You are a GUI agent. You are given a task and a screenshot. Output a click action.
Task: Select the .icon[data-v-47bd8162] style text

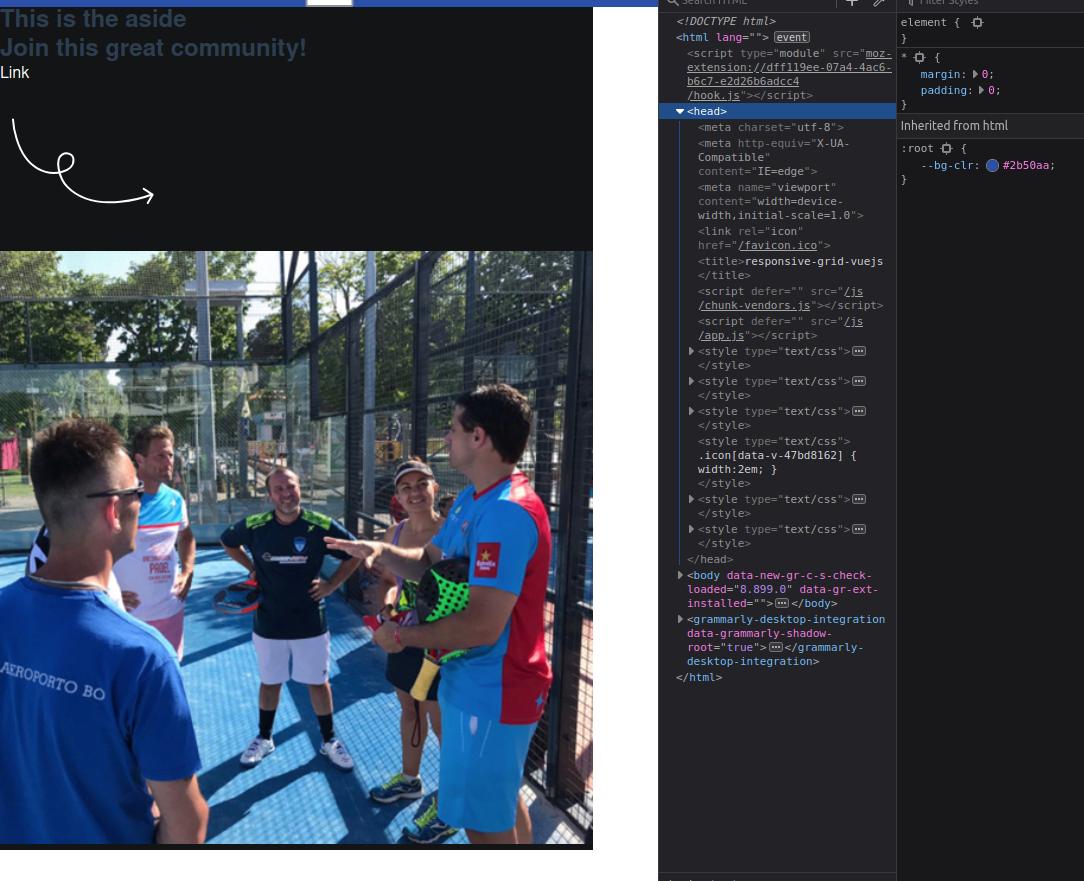coord(777,463)
